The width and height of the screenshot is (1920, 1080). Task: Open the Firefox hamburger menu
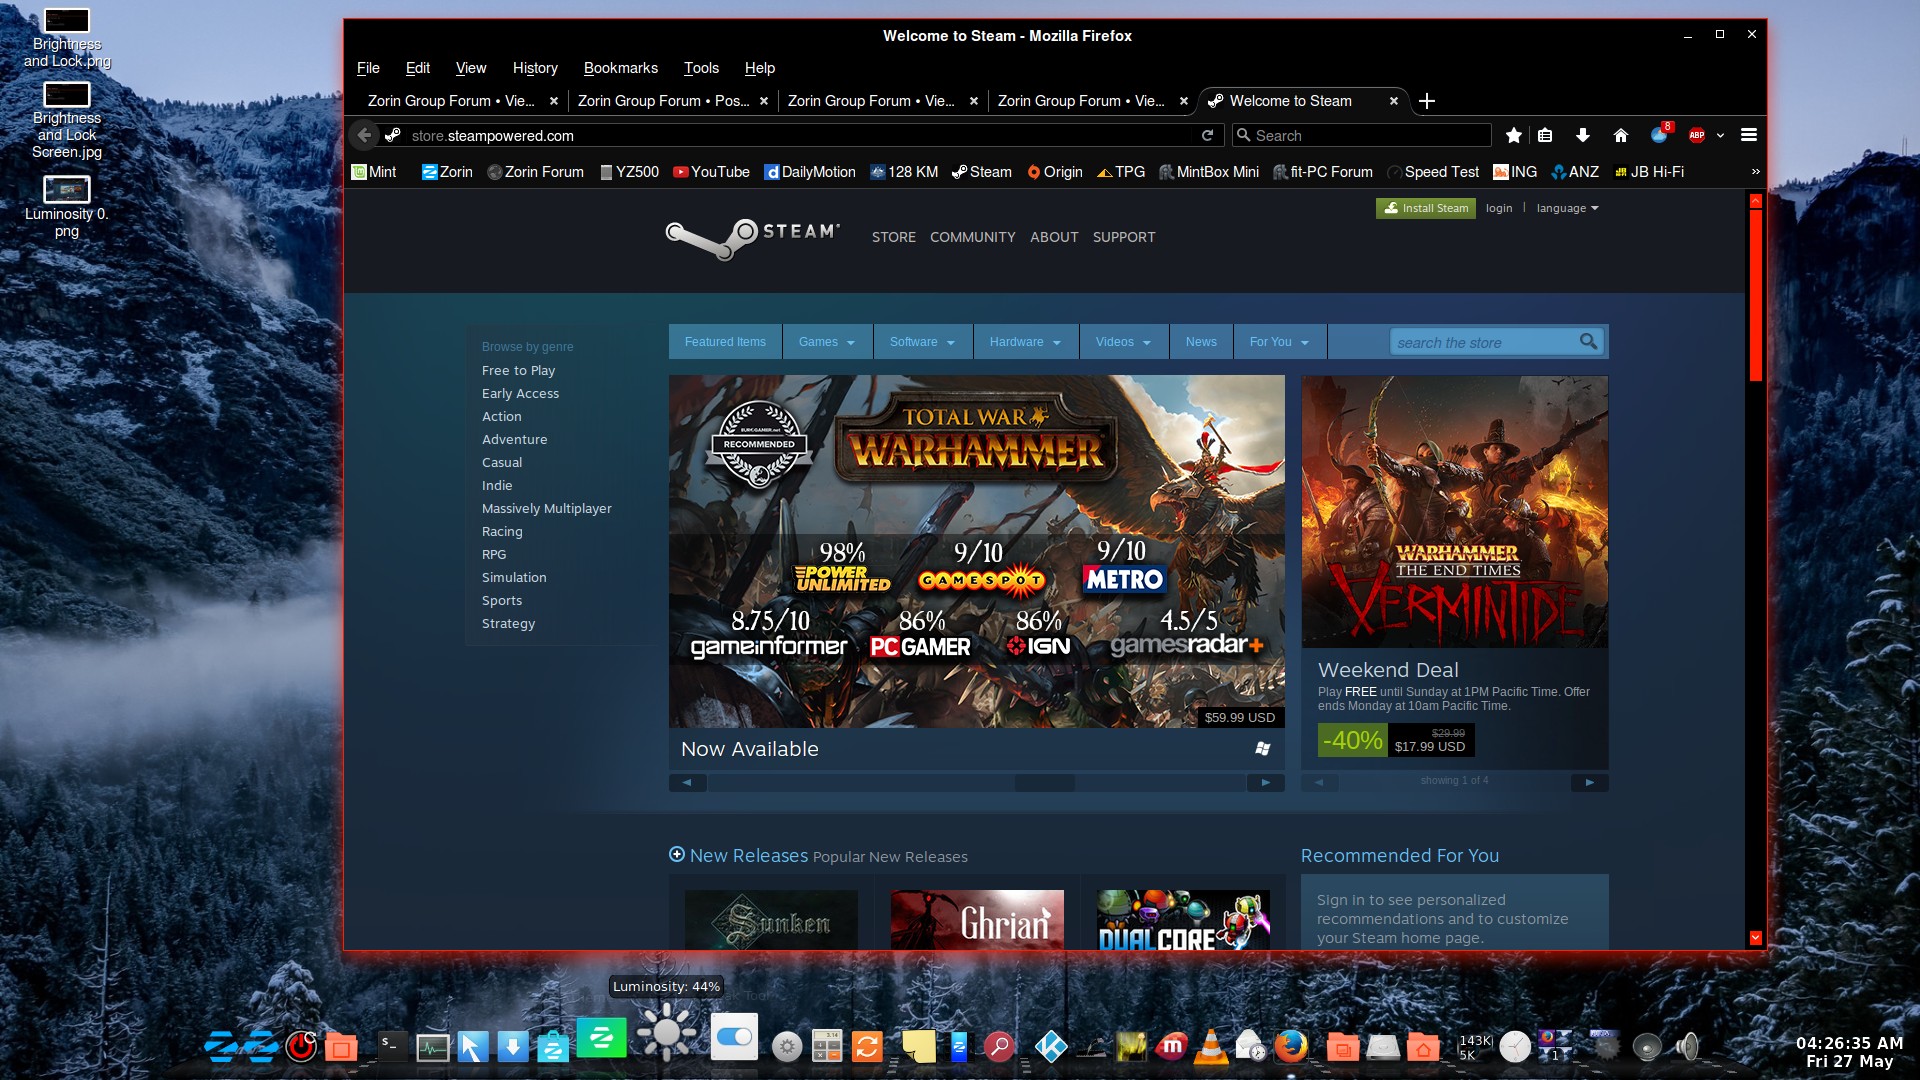click(x=1749, y=135)
